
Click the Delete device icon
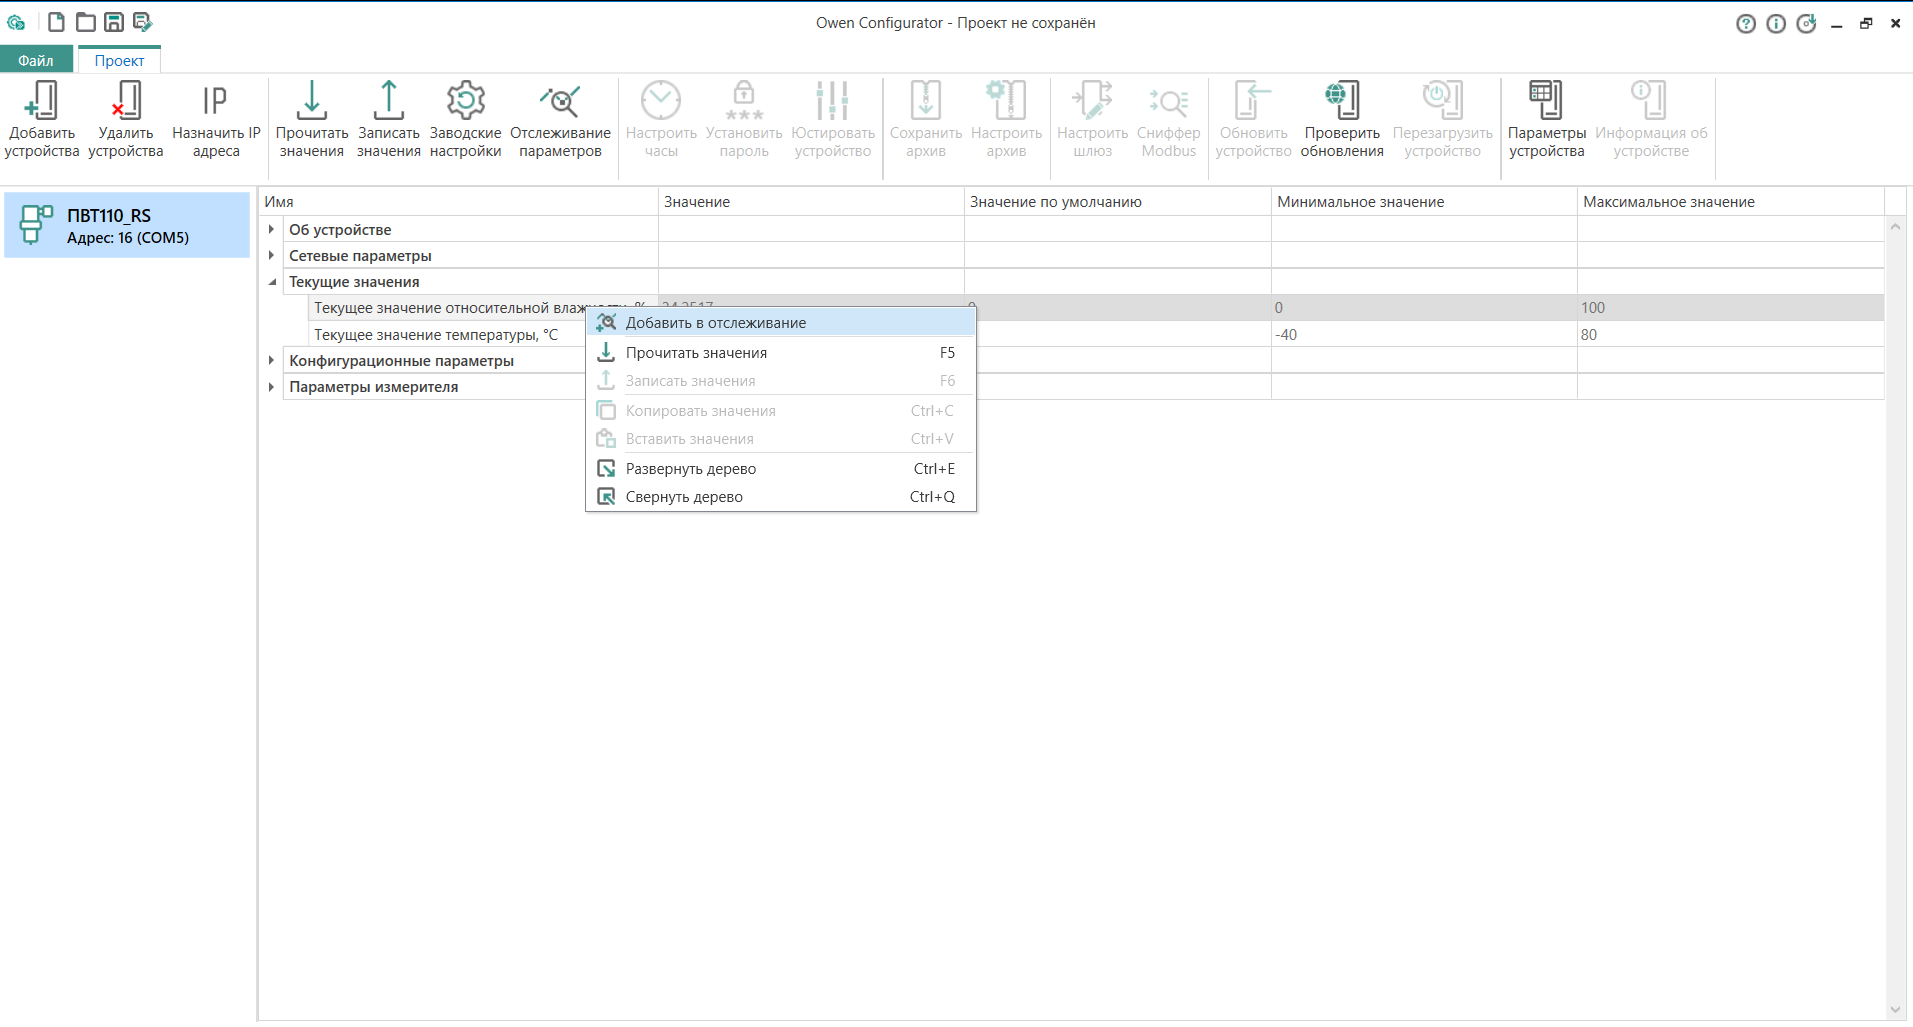tap(125, 101)
